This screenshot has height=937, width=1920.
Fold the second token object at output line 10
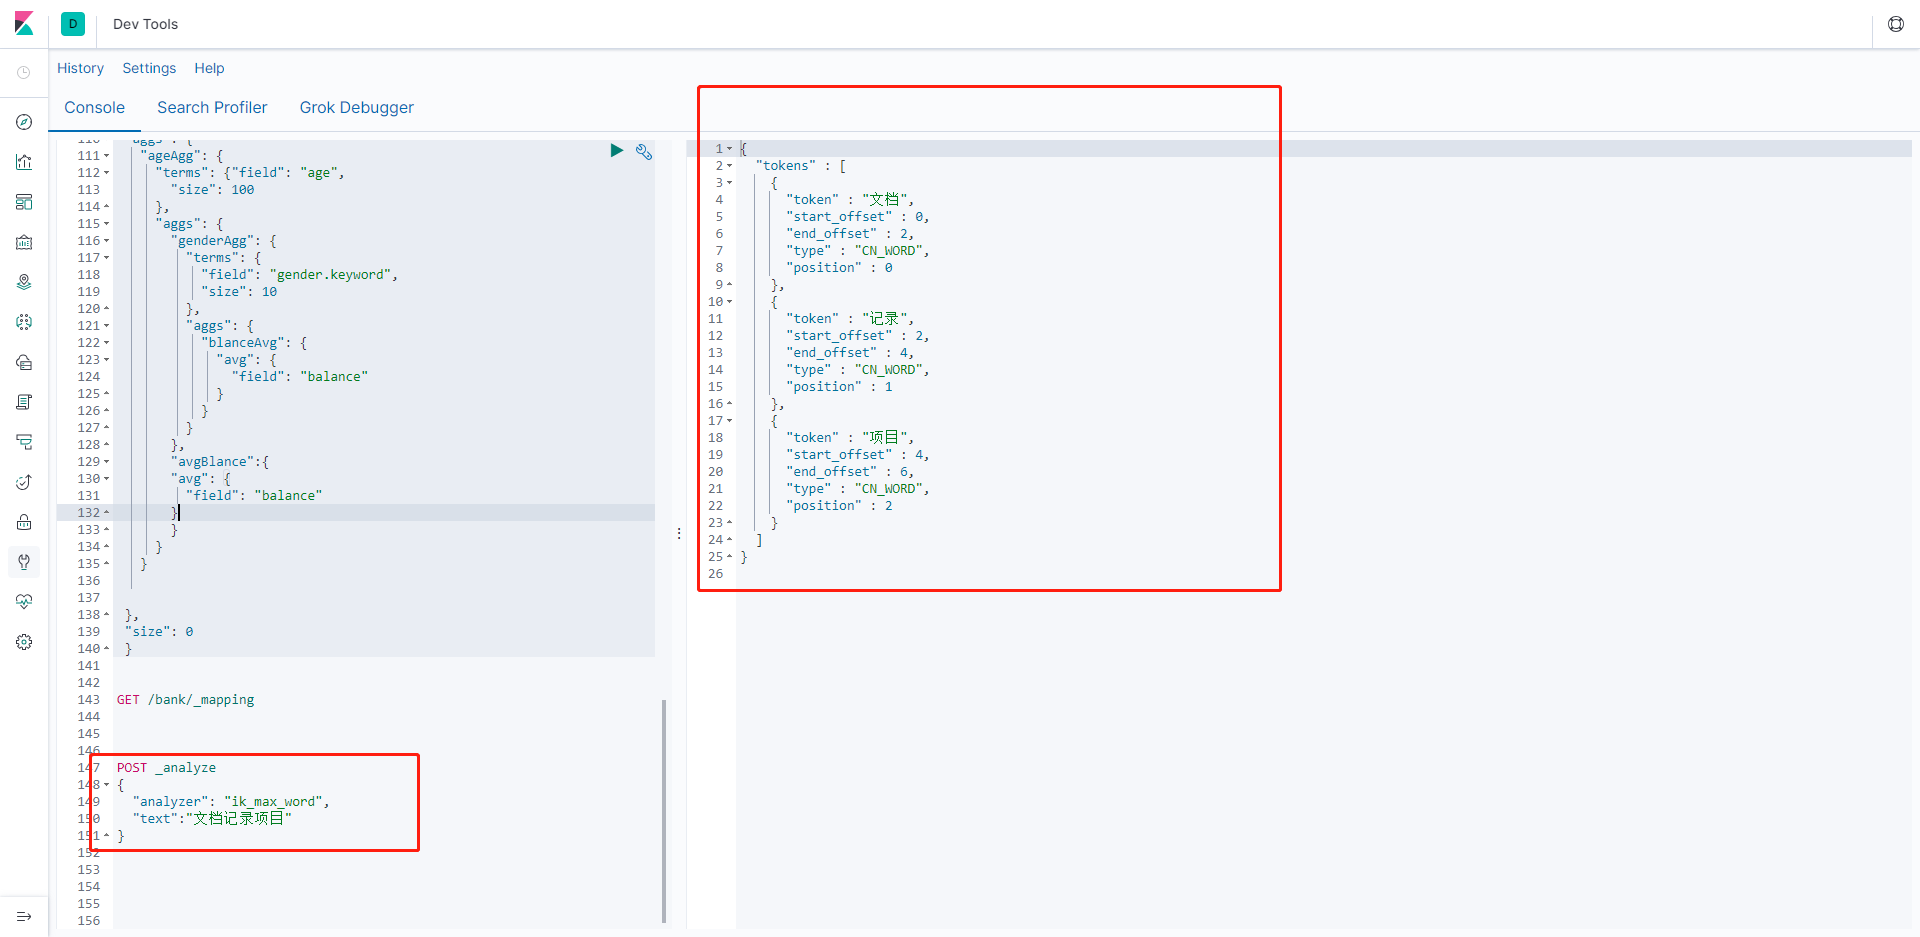point(730,302)
